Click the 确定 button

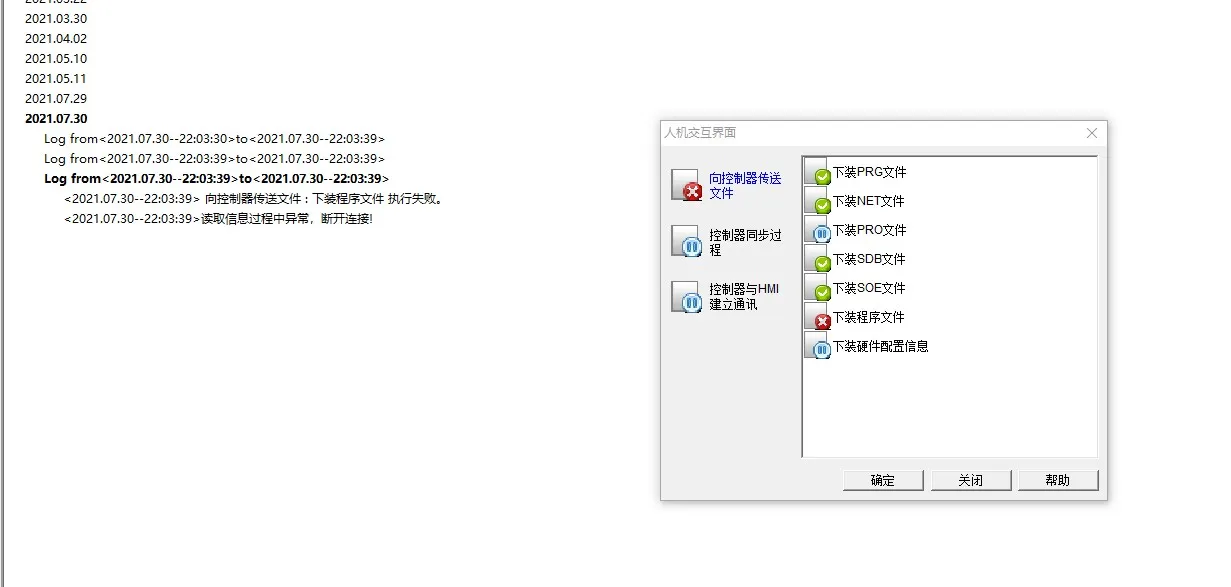pyautogui.click(x=883, y=480)
